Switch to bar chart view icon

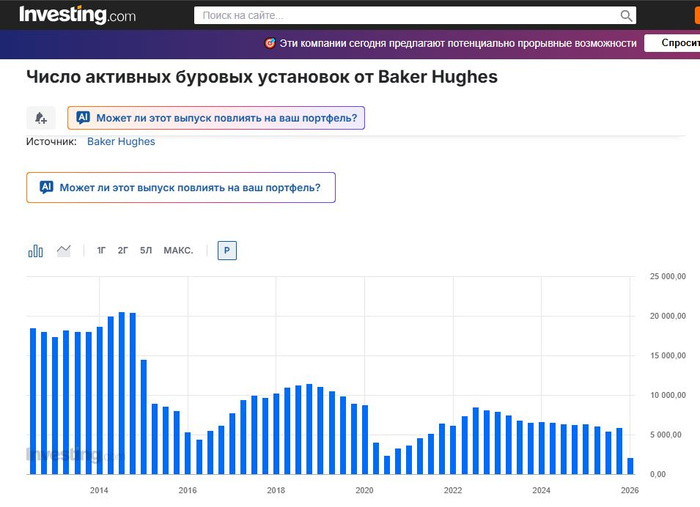tap(36, 251)
